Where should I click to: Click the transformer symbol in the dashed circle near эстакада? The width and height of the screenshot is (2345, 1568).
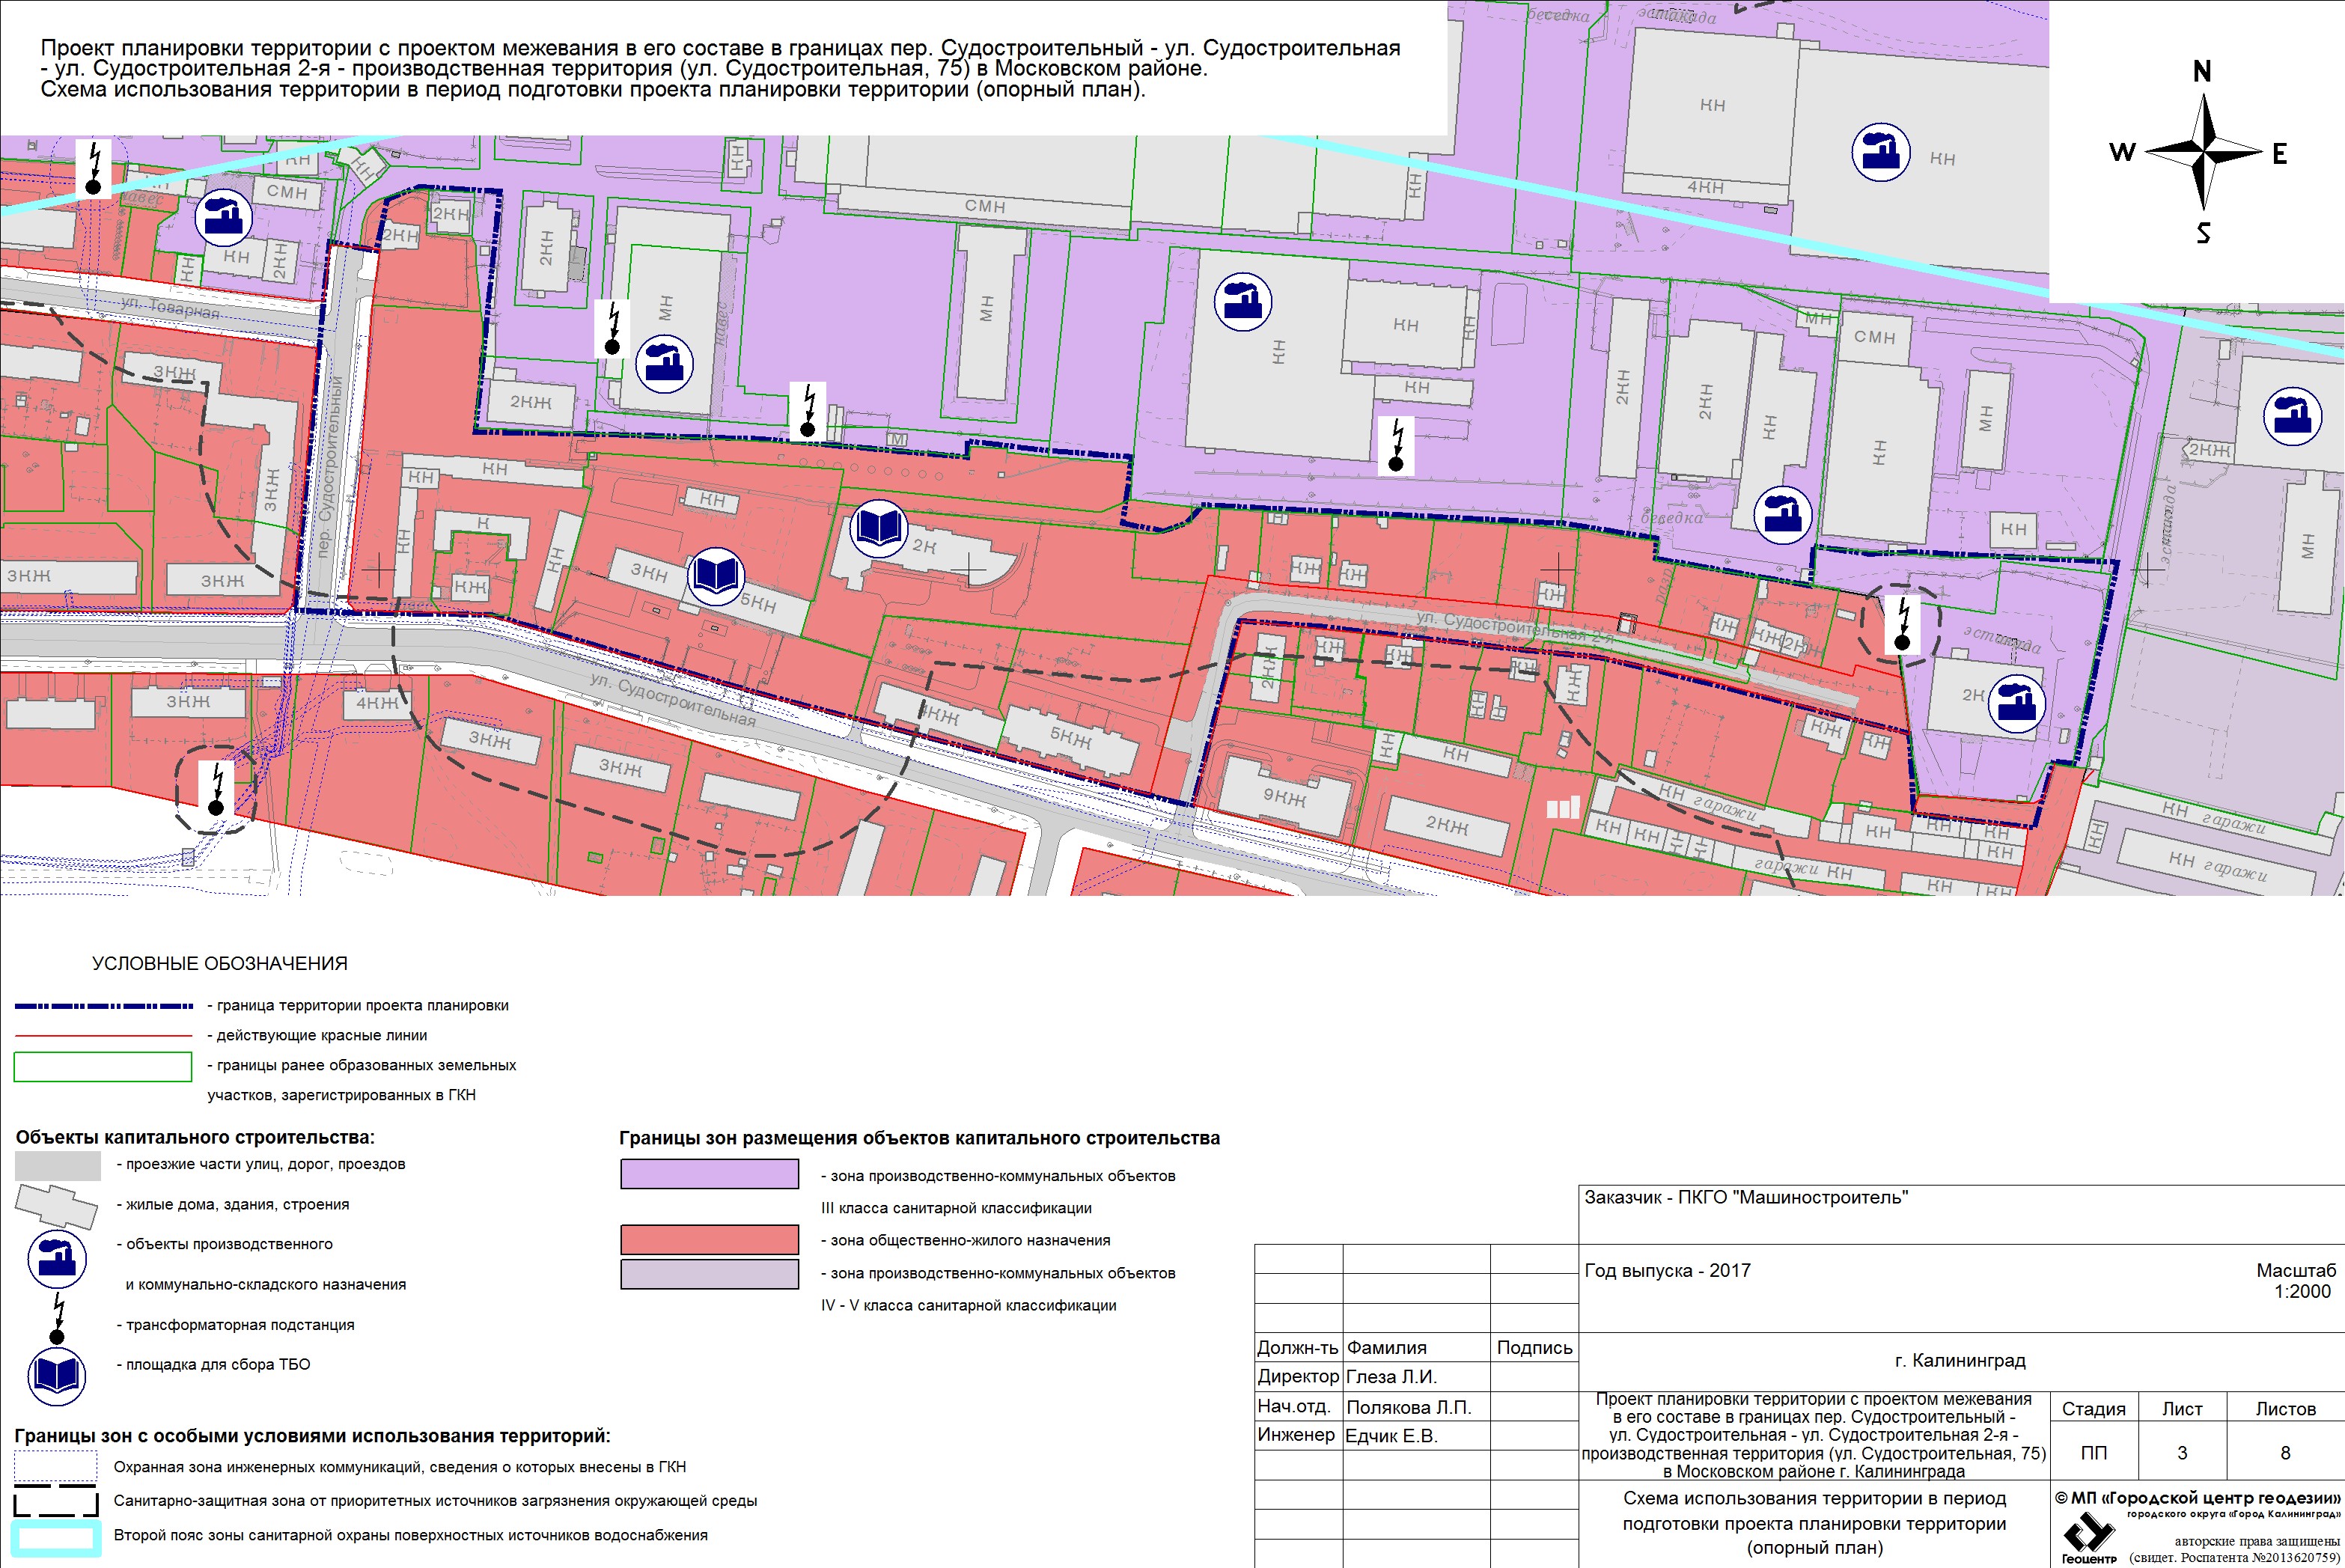1902,625
